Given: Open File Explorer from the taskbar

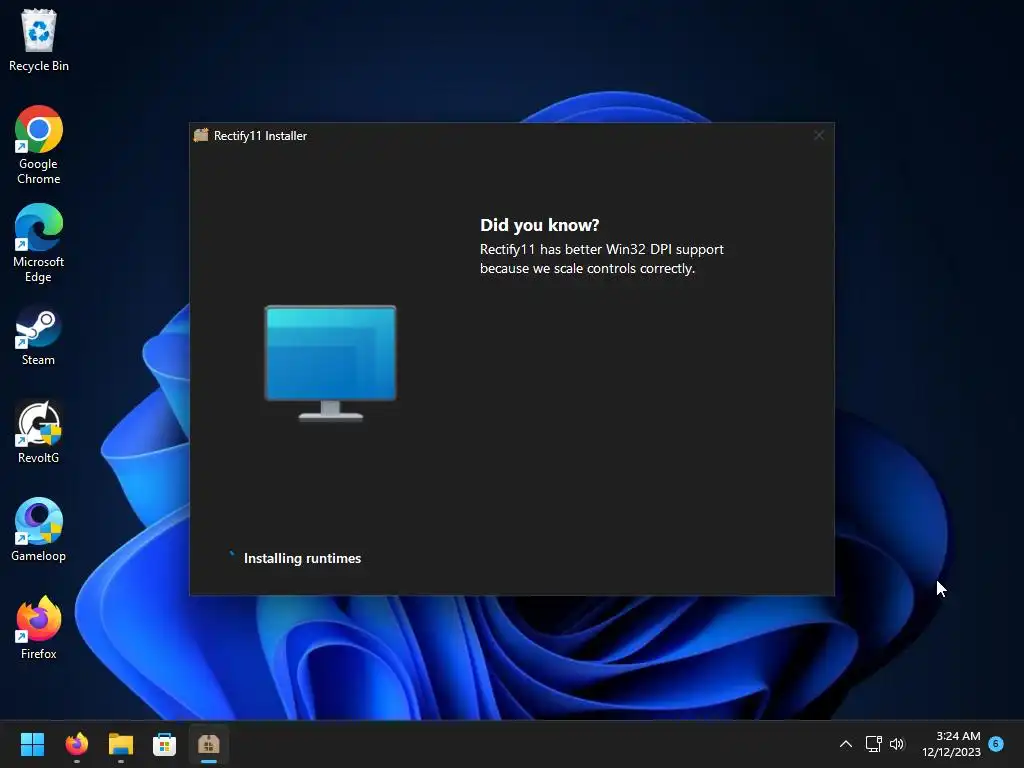Looking at the screenshot, I should tap(121, 744).
